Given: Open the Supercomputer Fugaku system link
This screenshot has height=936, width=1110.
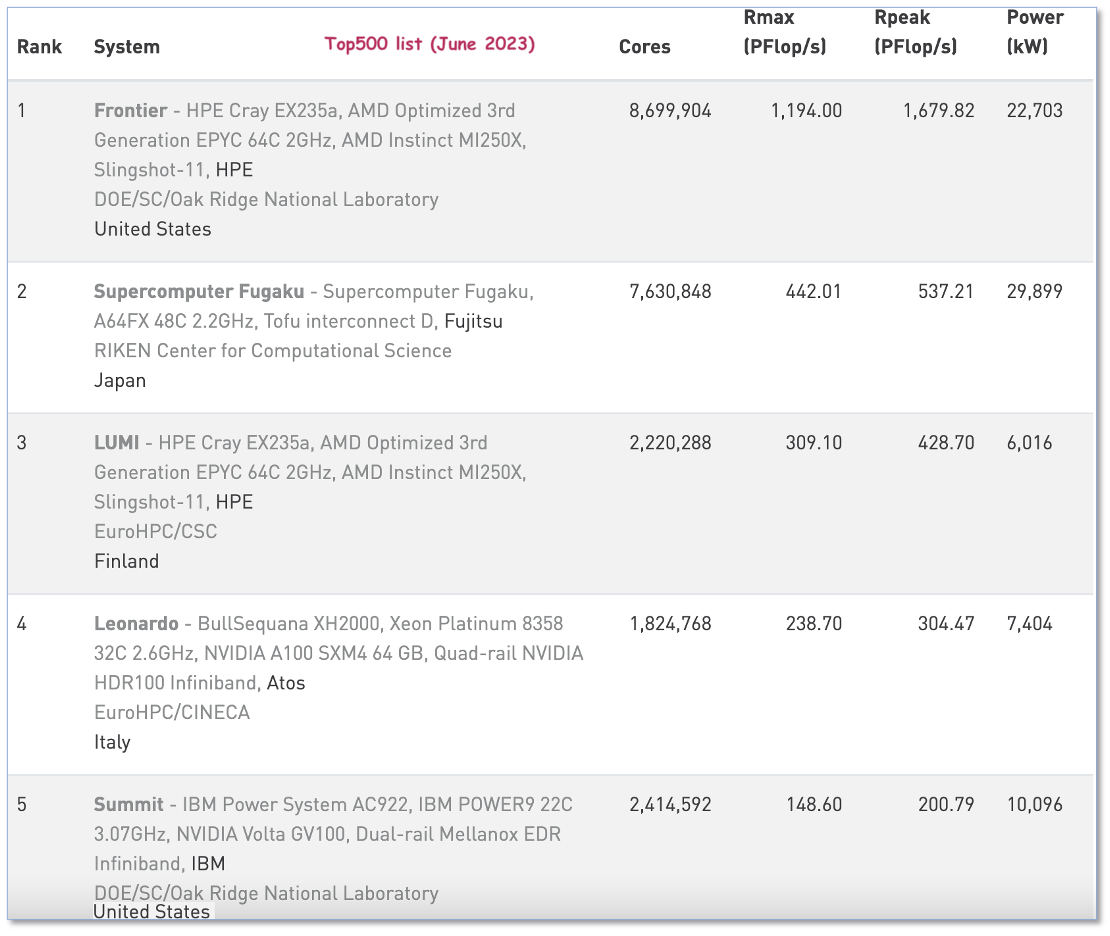Looking at the screenshot, I should pos(198,292).
